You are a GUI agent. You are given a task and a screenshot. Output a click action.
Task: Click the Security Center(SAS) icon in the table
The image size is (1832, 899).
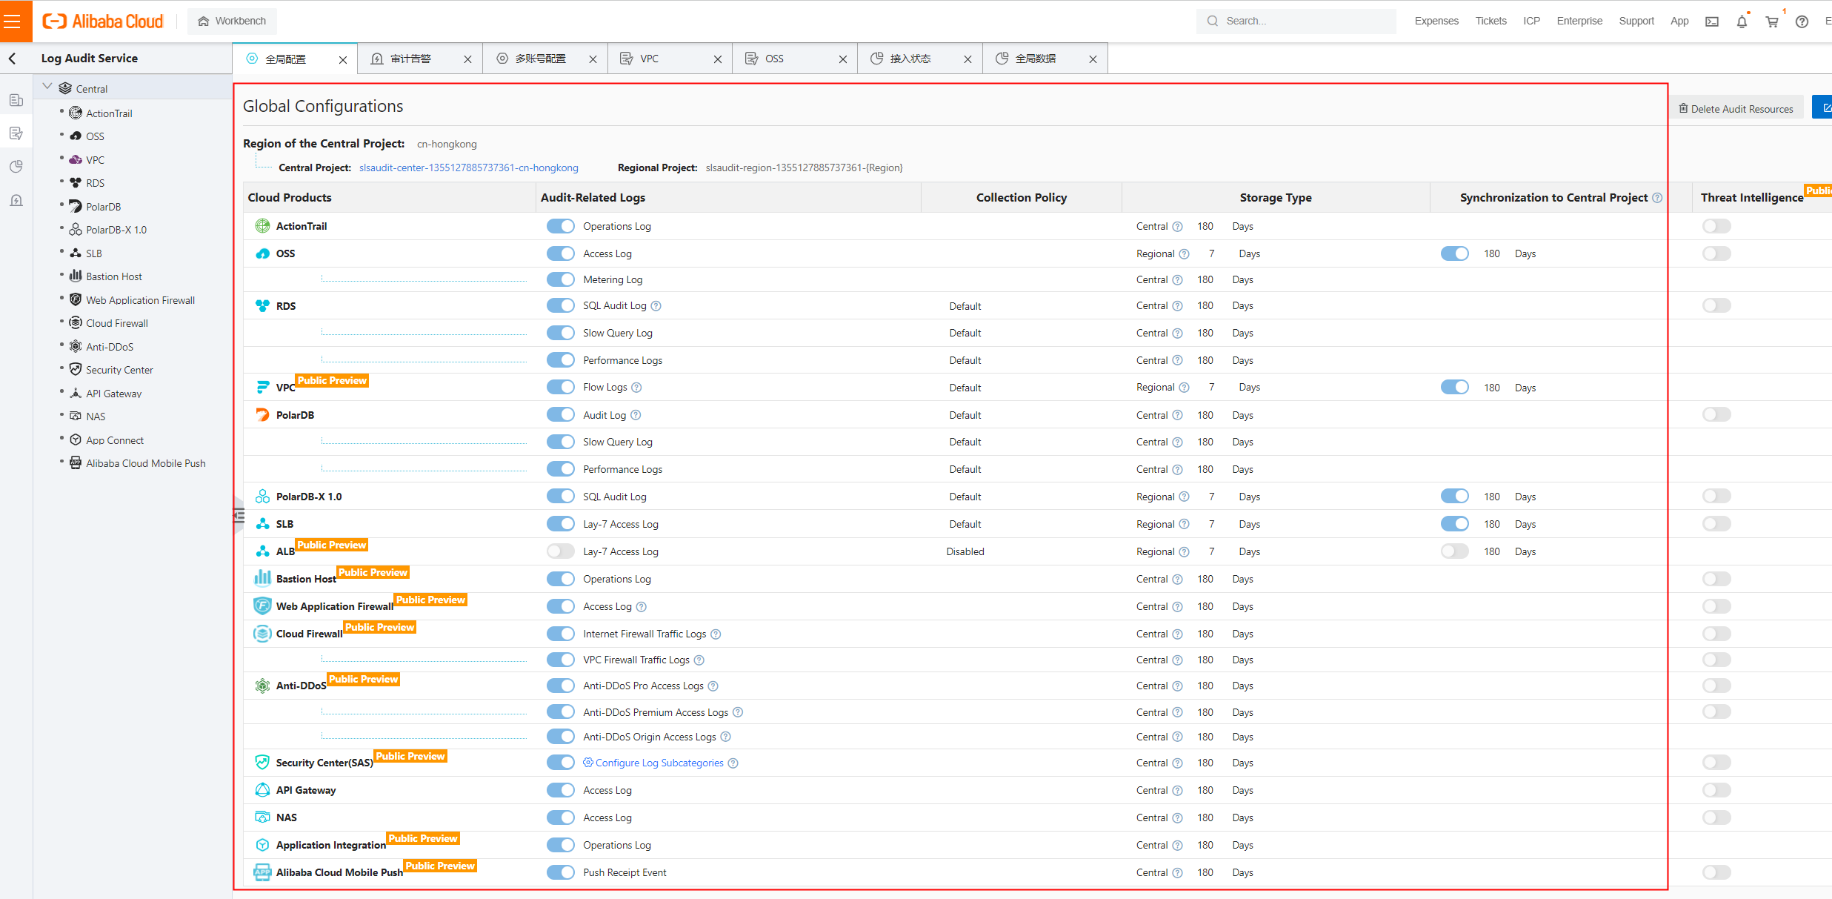point(262,762)
